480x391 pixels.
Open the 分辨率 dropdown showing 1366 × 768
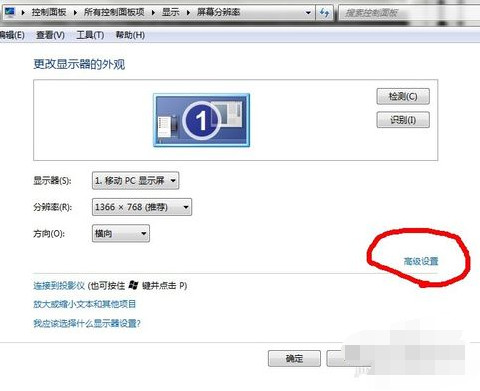[x=142, y=207]
